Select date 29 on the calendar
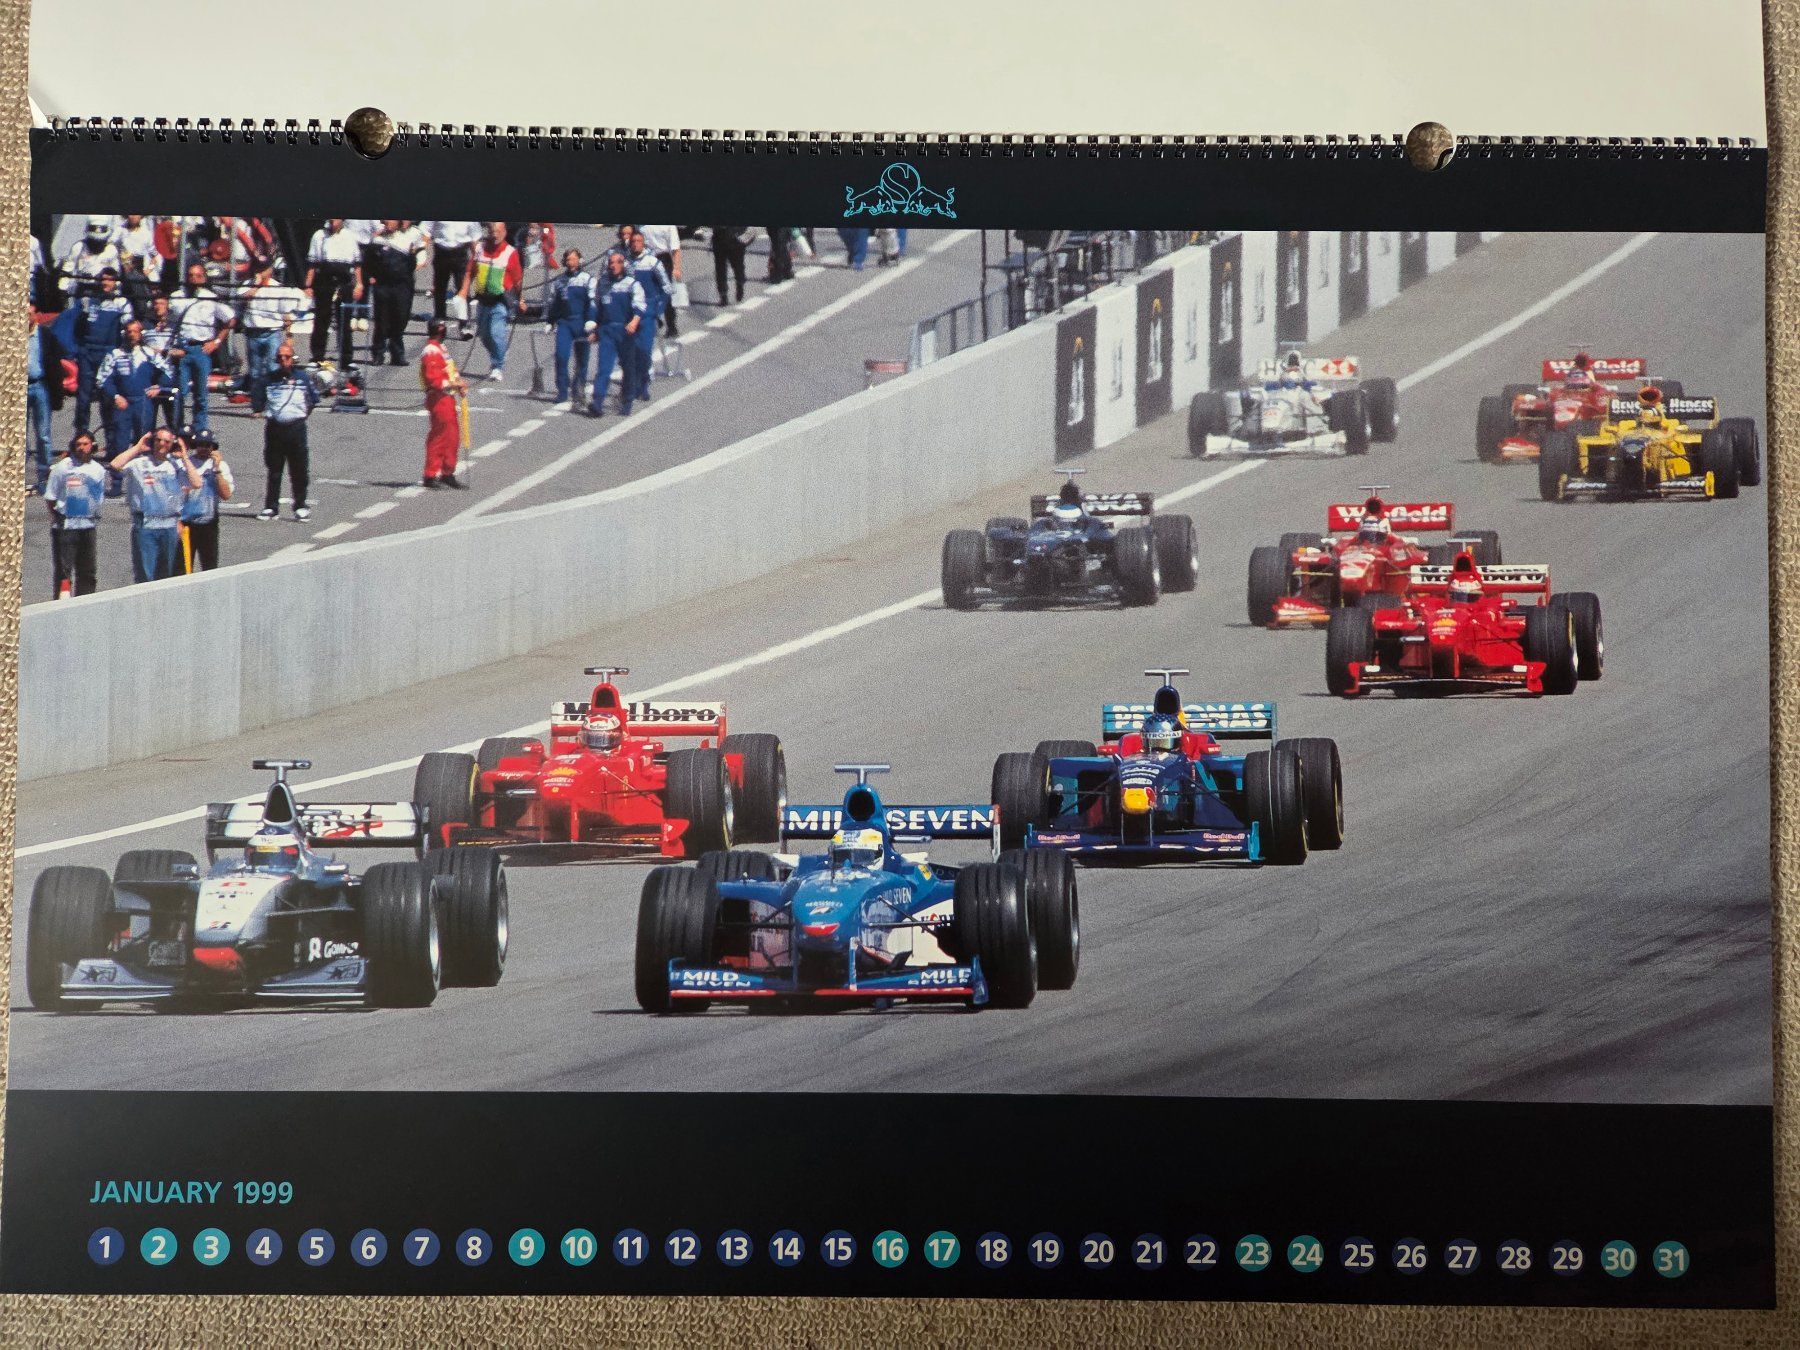 1567,1258
